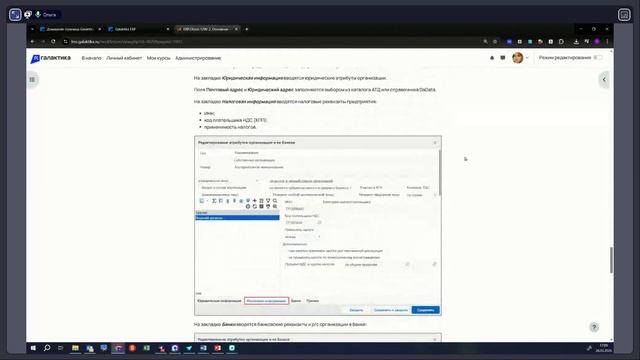Expand the user menu arrow beside avatar
This screenshot has height=360, width=640.
527,58
